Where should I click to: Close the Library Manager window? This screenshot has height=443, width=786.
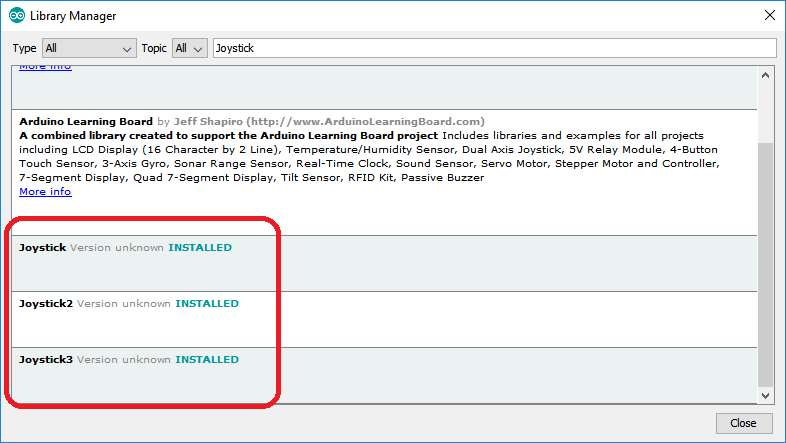[770, 16]
